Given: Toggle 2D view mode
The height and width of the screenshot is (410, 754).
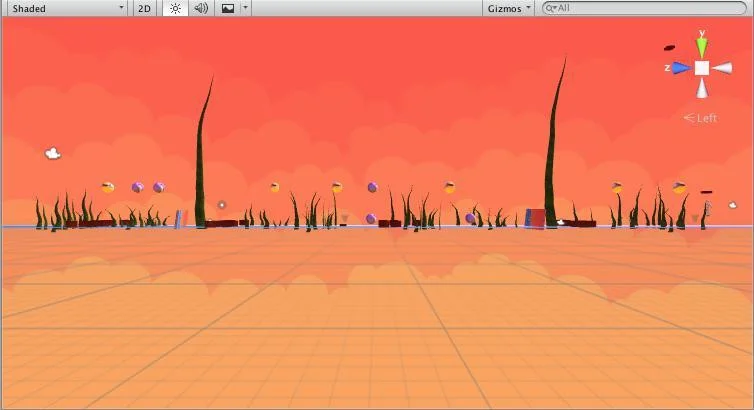Looking at the screenshot, I should (144, 8).
